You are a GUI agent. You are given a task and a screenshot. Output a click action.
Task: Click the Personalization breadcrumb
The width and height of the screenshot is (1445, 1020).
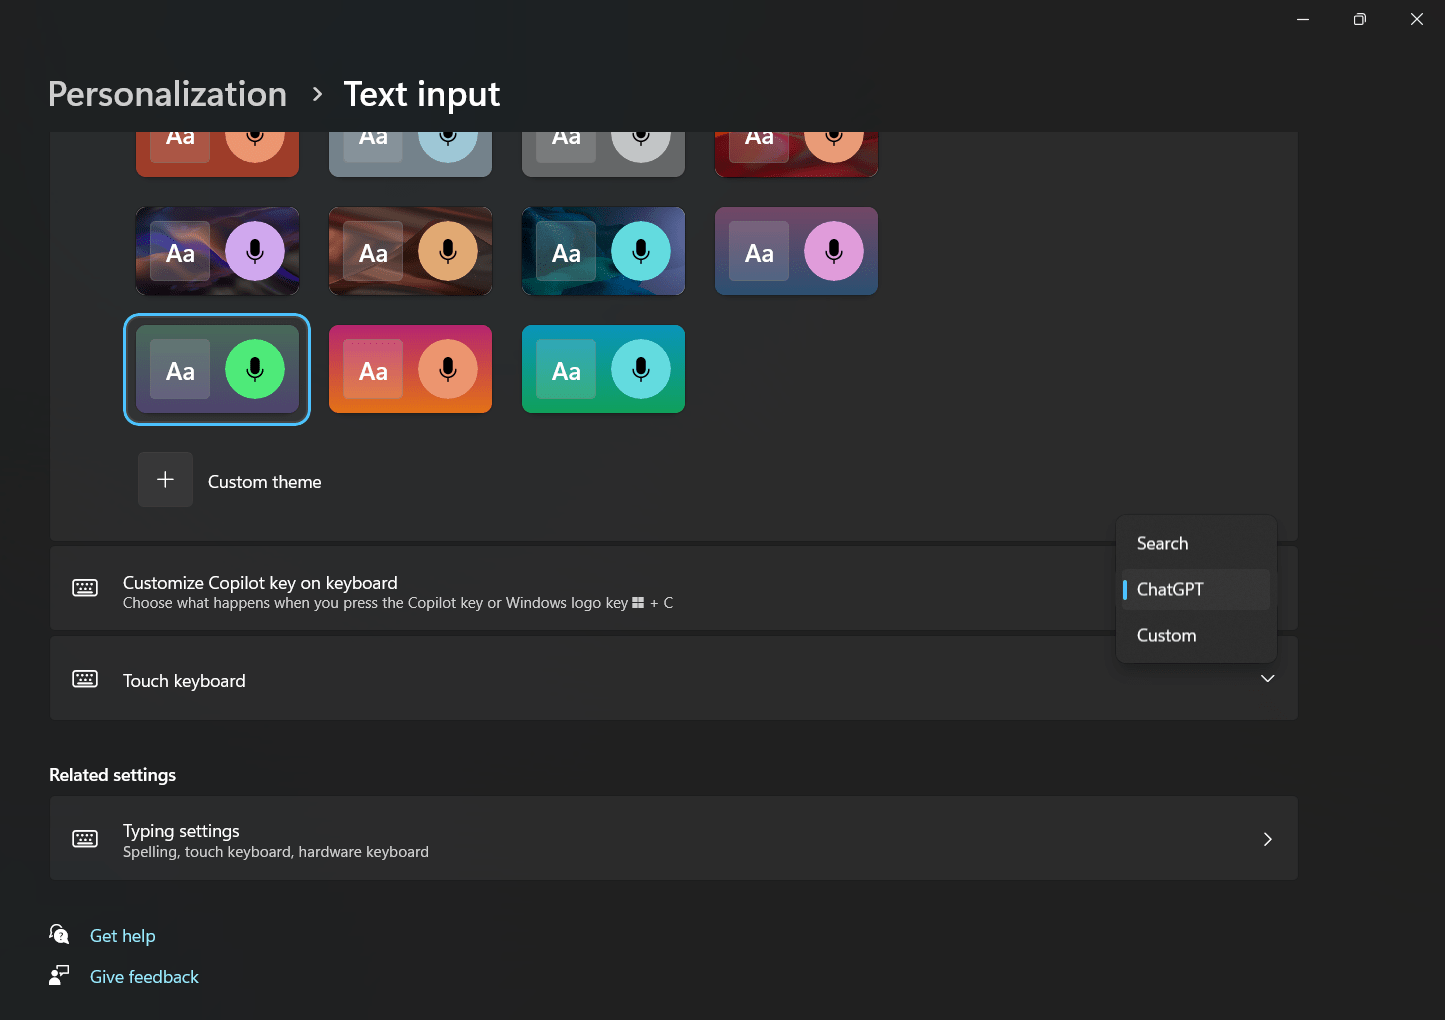(x=167, y=94)
